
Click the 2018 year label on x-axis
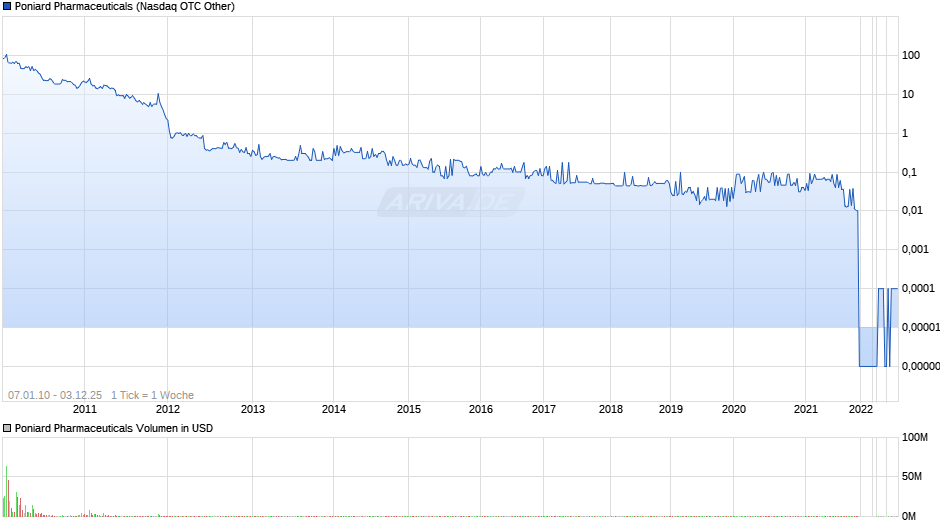[611, 409]
